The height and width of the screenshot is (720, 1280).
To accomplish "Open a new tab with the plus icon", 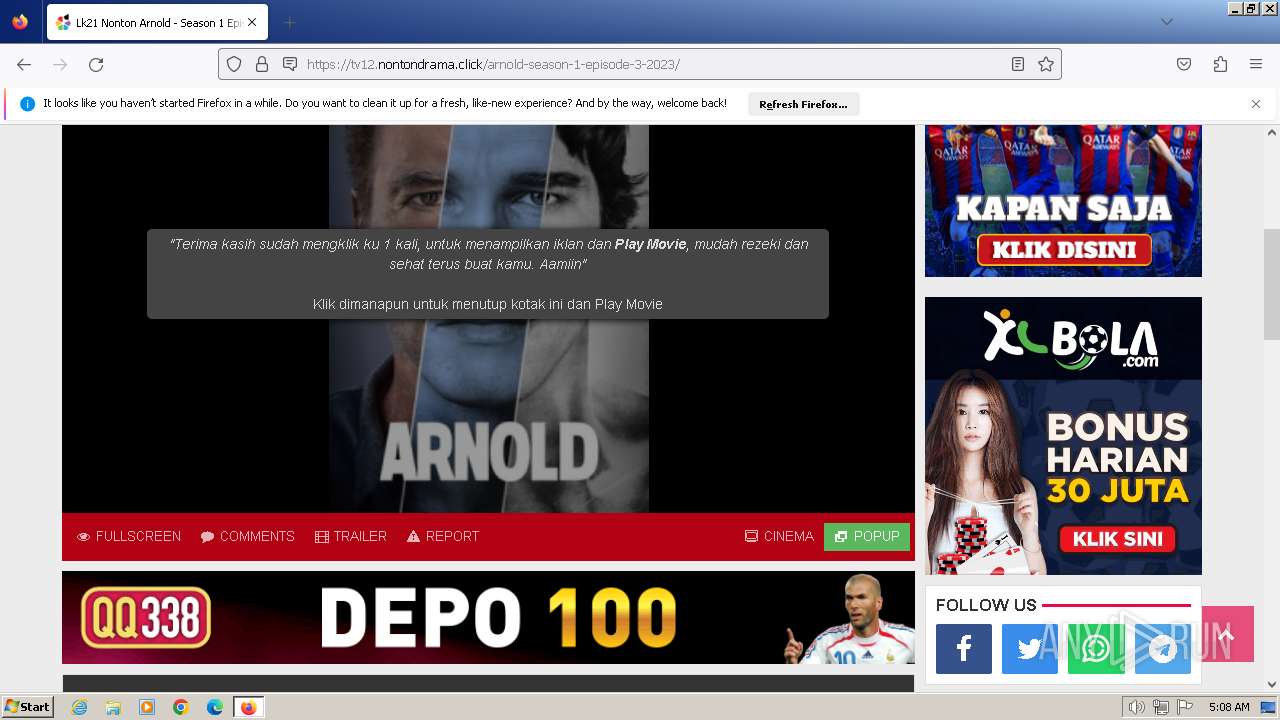I will tap(289, 22).
